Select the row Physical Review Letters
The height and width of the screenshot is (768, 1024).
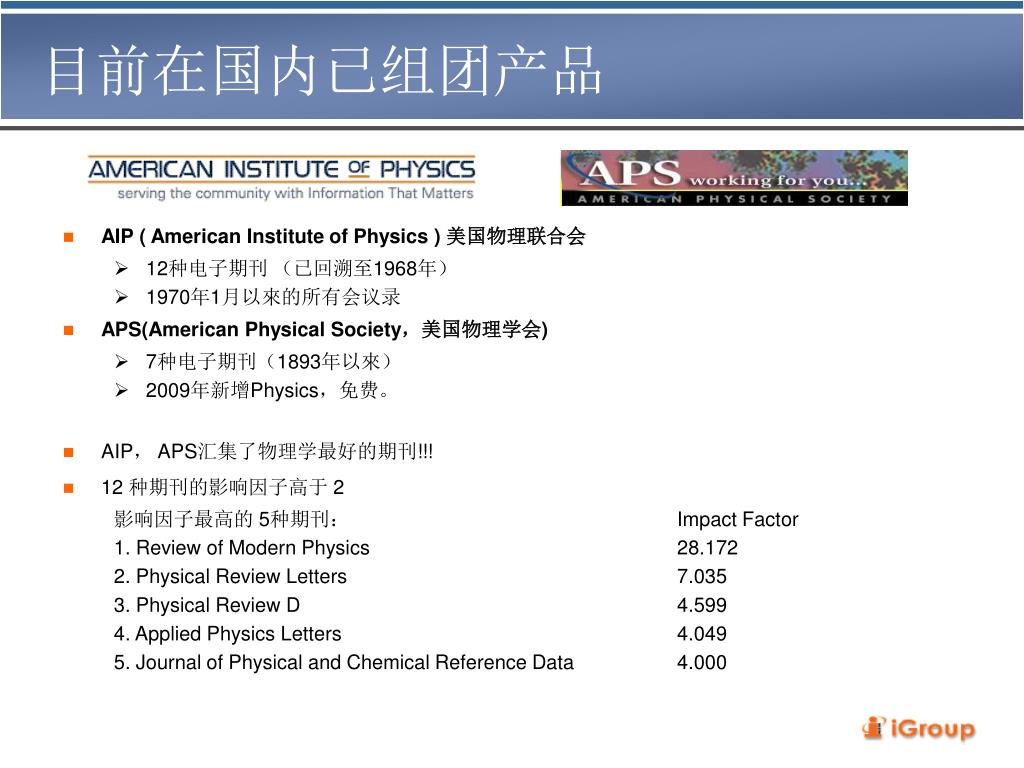230,576
